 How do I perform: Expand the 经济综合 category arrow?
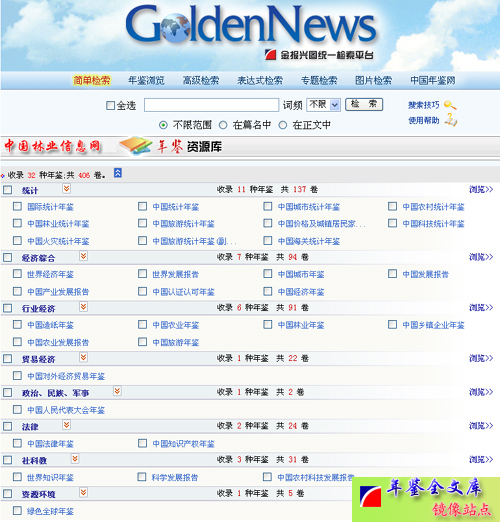(83, 256)
